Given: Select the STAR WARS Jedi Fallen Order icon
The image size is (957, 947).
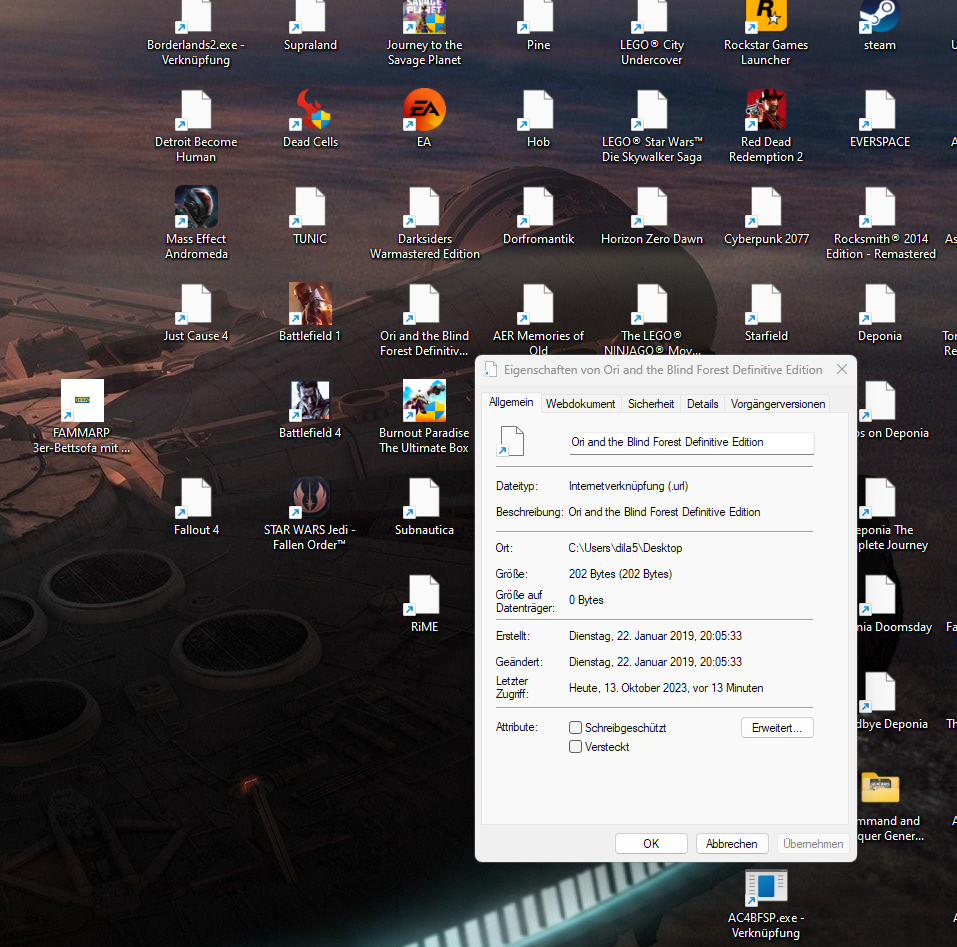Looking at the screenshot, I should pyautogui.click(x=310, y=498).
